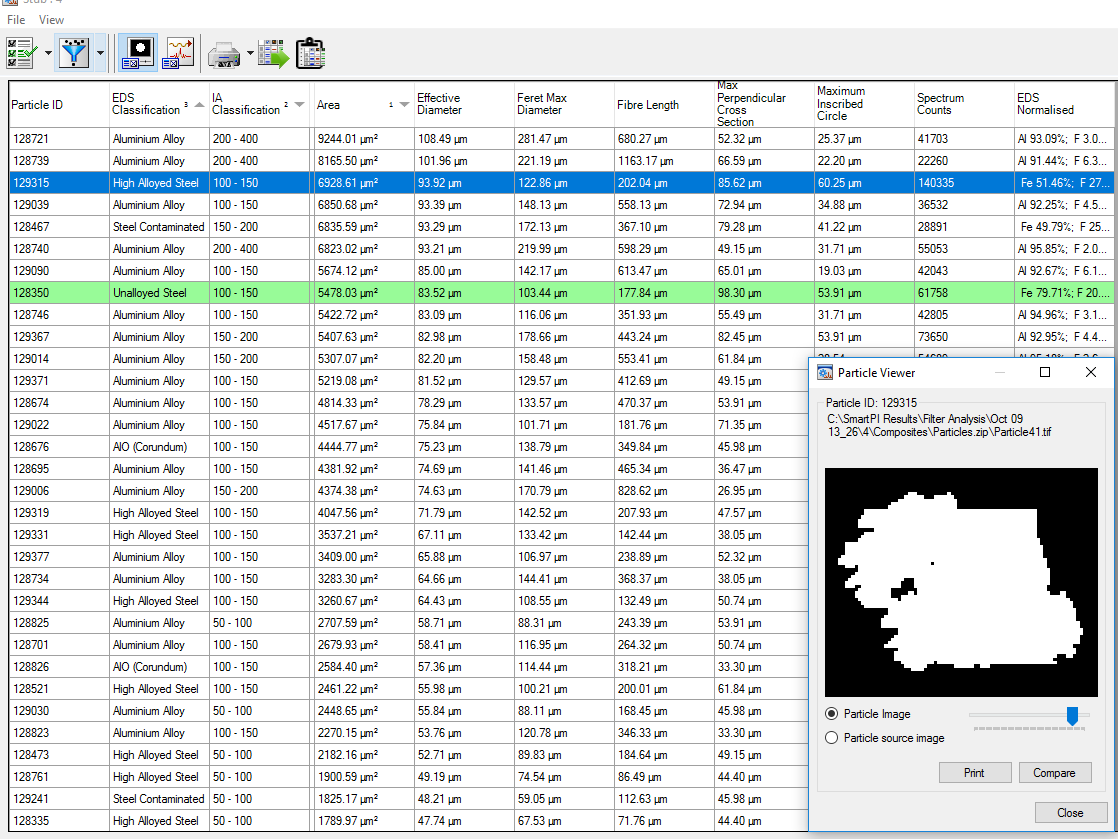Open the File menu

16,20
